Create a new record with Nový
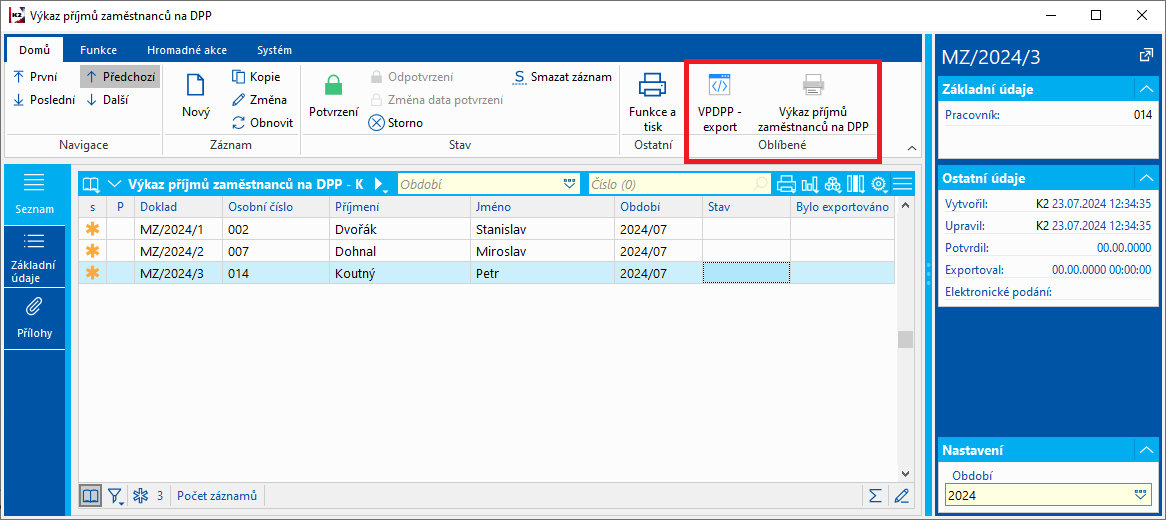1166x520 pixels. tap(196, 97)
